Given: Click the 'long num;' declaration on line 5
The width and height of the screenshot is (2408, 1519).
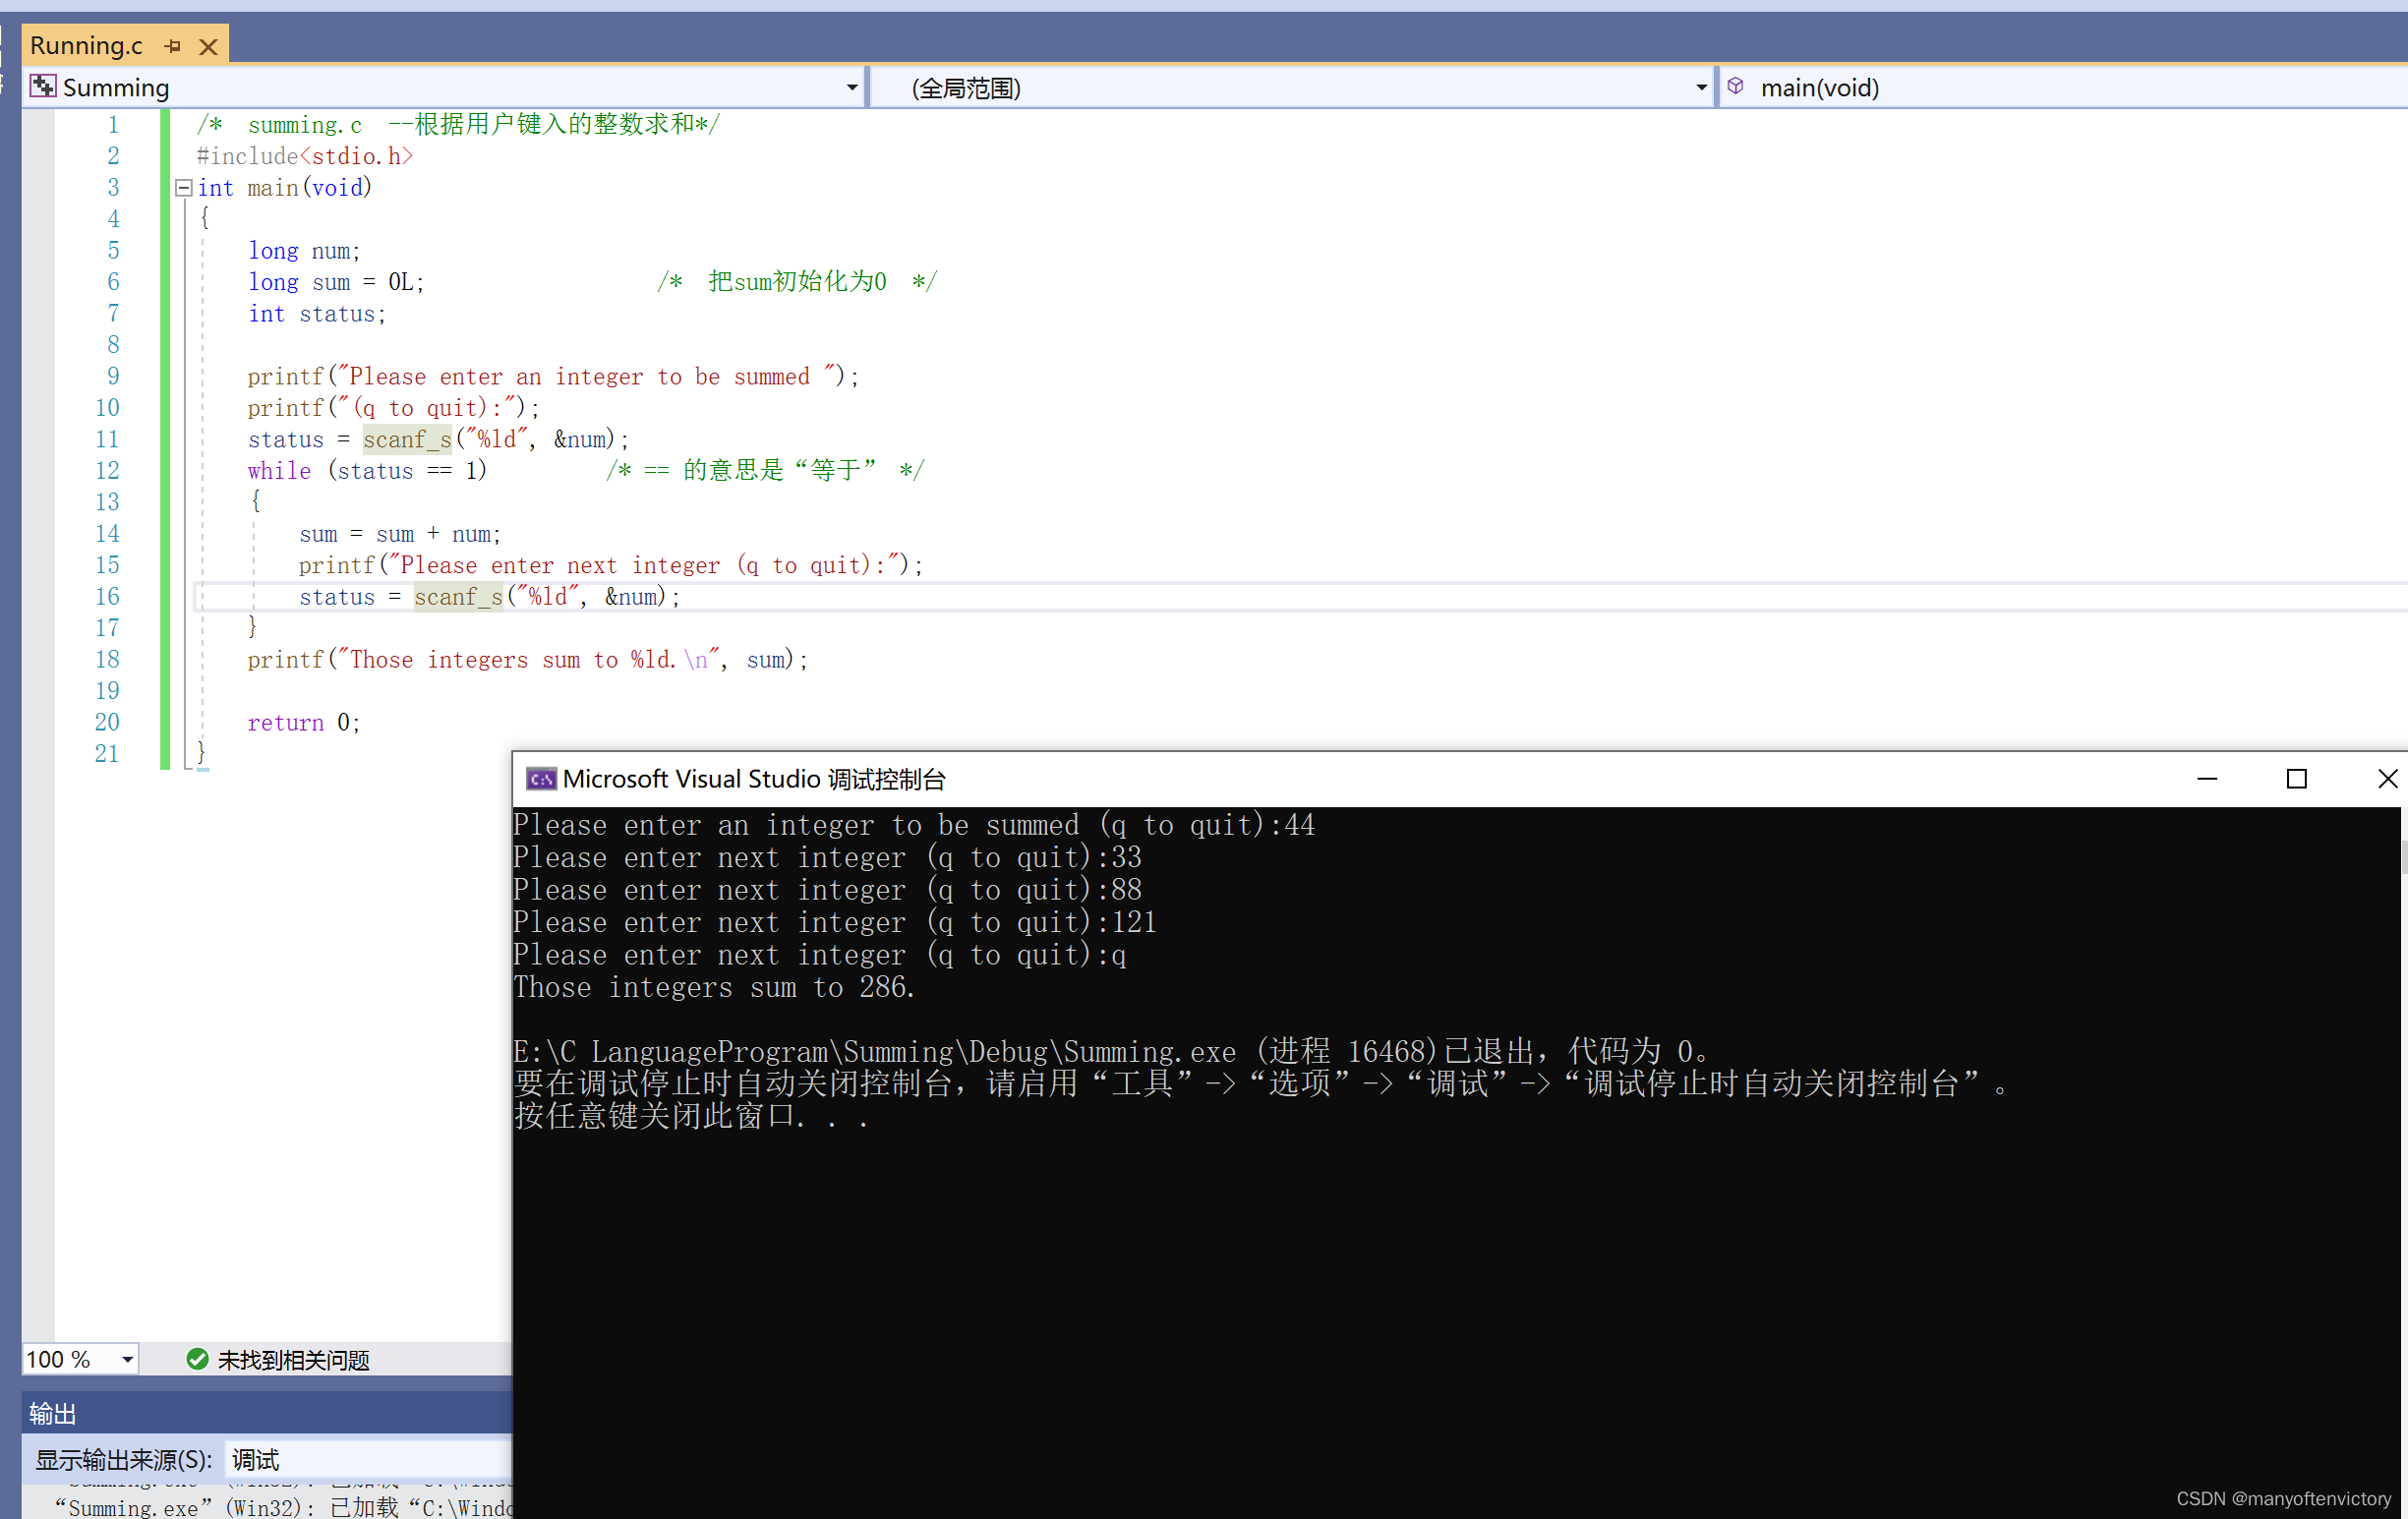Looking at the screenshot, I should point(304,250).
